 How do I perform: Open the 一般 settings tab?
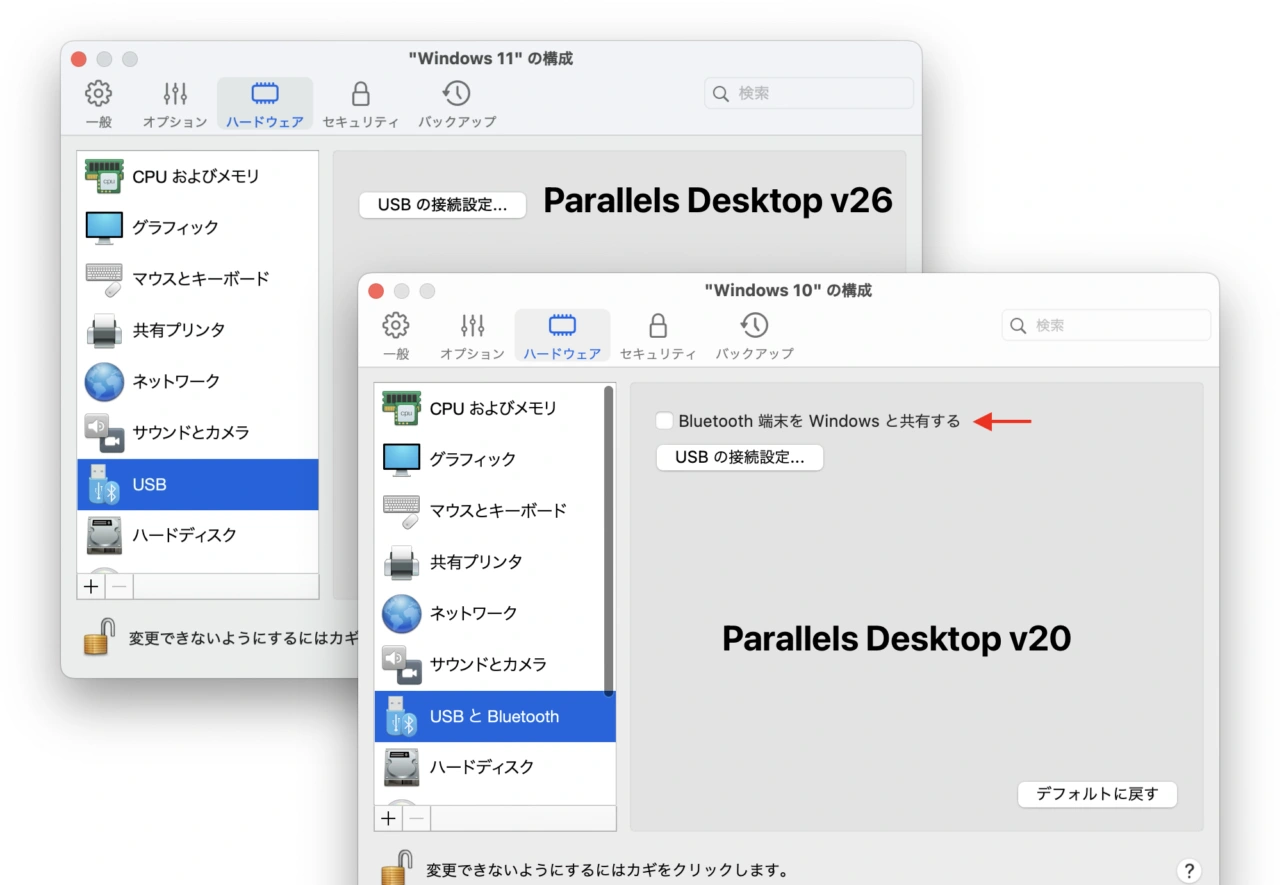click(x=395, y=334)
